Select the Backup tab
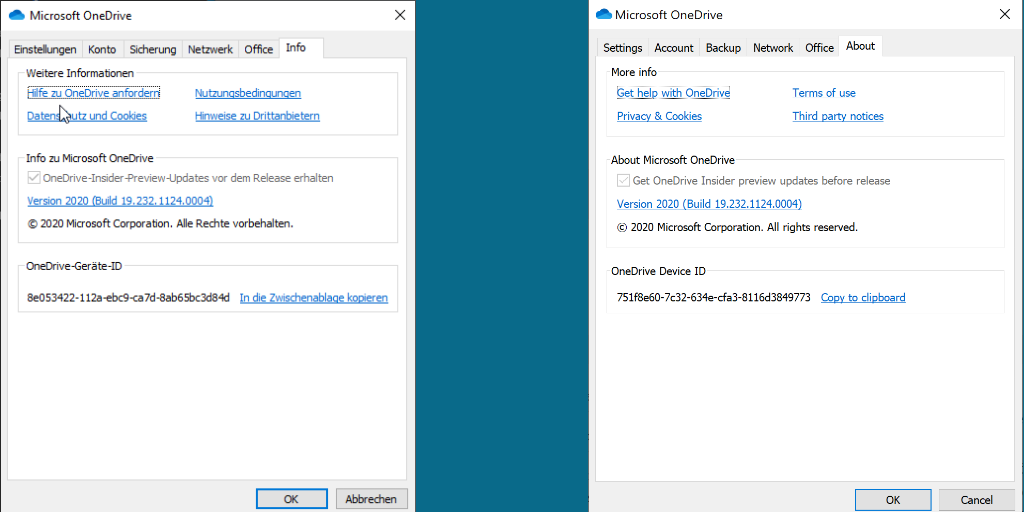Image resolution: width=1024 pixels, height=512 pixels. click(723, 48)
